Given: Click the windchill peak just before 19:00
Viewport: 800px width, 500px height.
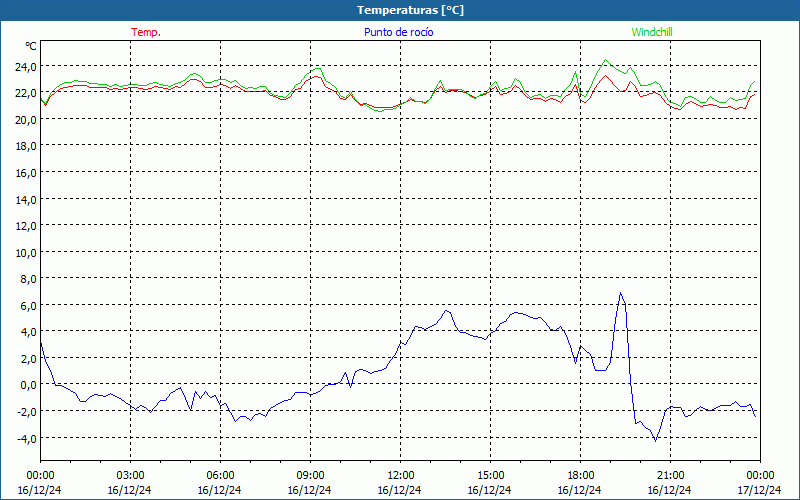Looking at the screenshot, I should (606, 60).
